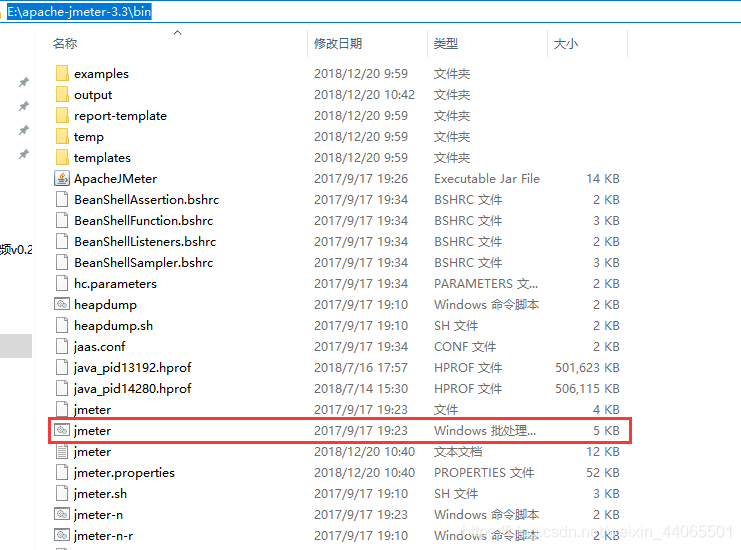This screenshot has height=550, width=741.
Task: Click the address bar path E:\apache-jmeter-3.3\bin
Action: point(79,11)
